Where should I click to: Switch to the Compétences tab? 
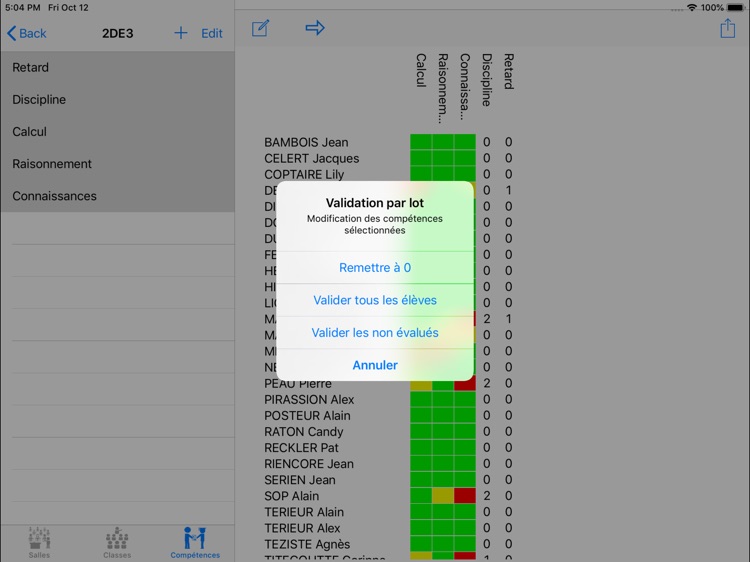195,542
